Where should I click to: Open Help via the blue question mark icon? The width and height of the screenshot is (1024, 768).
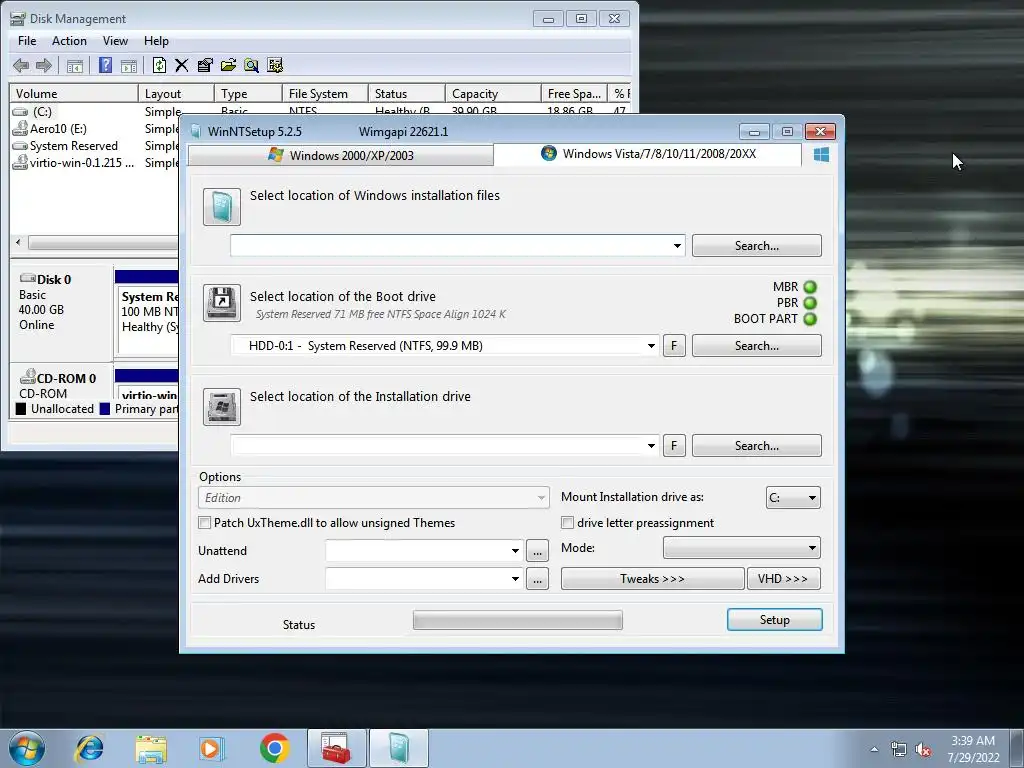105,65
